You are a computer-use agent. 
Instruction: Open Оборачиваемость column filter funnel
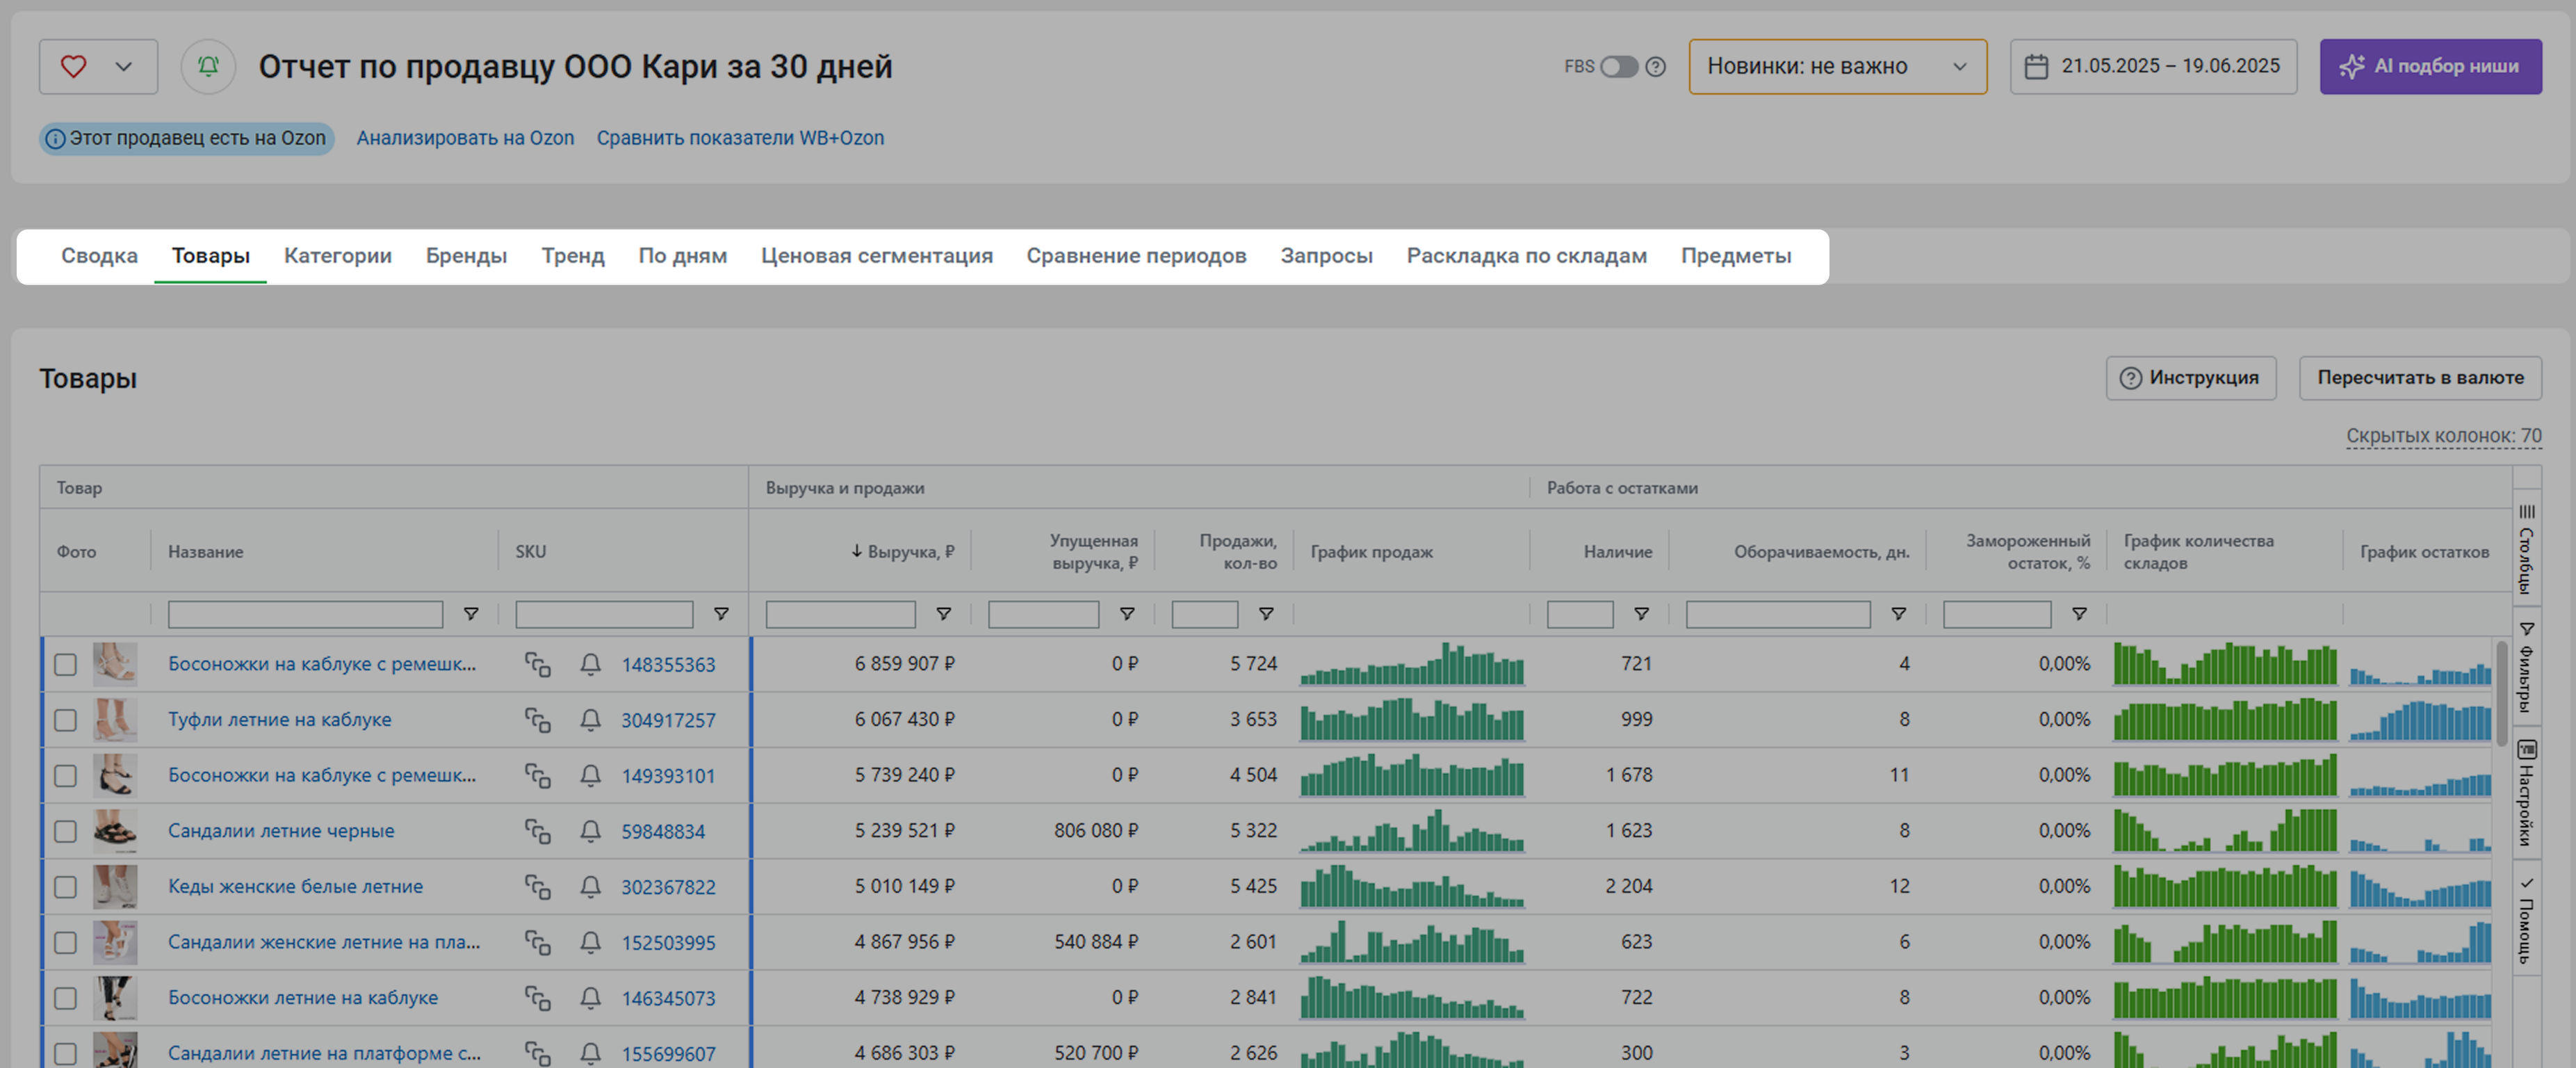tap(1898, 614)
